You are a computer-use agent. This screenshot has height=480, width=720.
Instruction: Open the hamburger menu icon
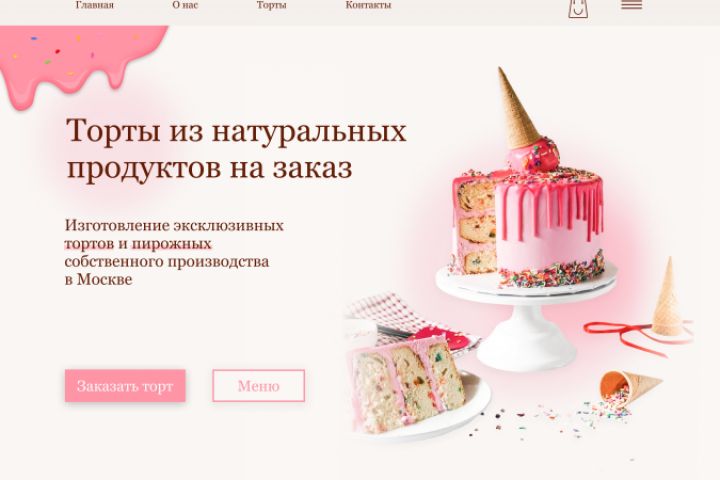click(631, 5)
